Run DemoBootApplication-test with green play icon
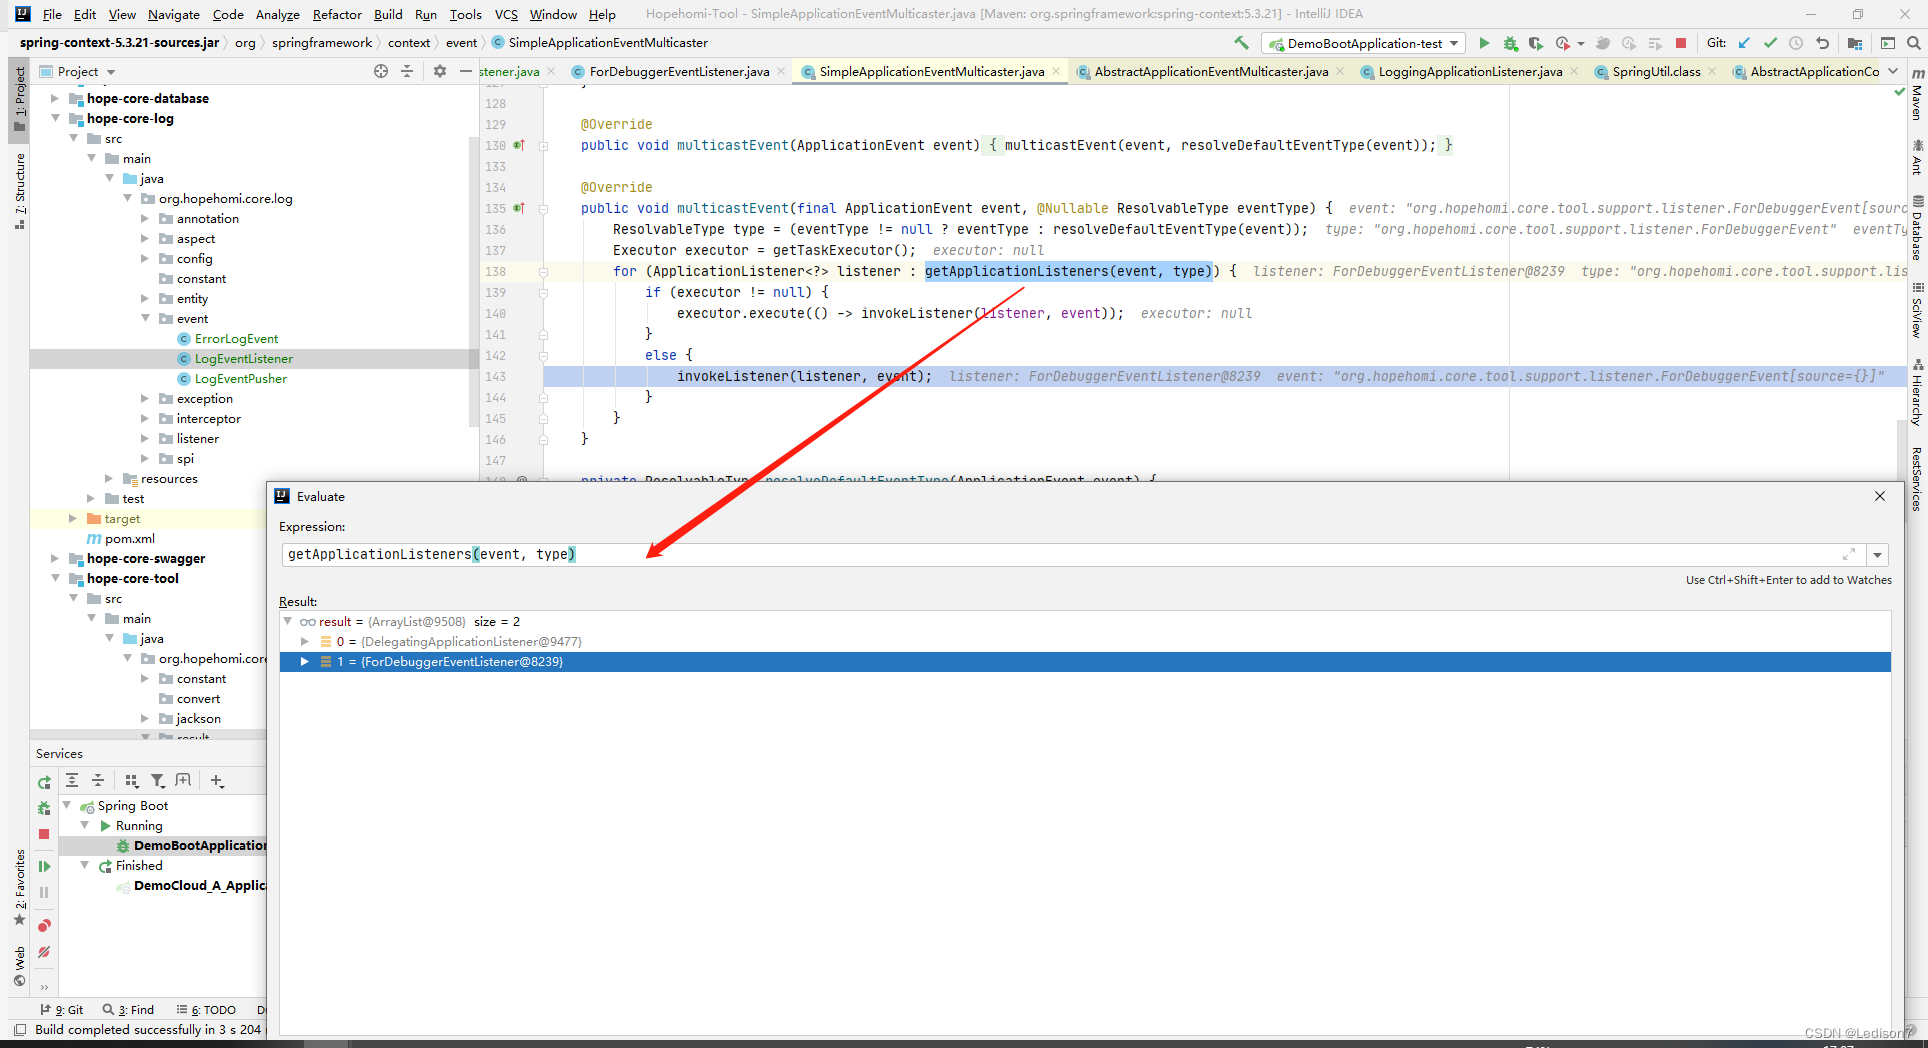The height and width of the screenshot is (1048, 1928). click(x=1484, y=43)
